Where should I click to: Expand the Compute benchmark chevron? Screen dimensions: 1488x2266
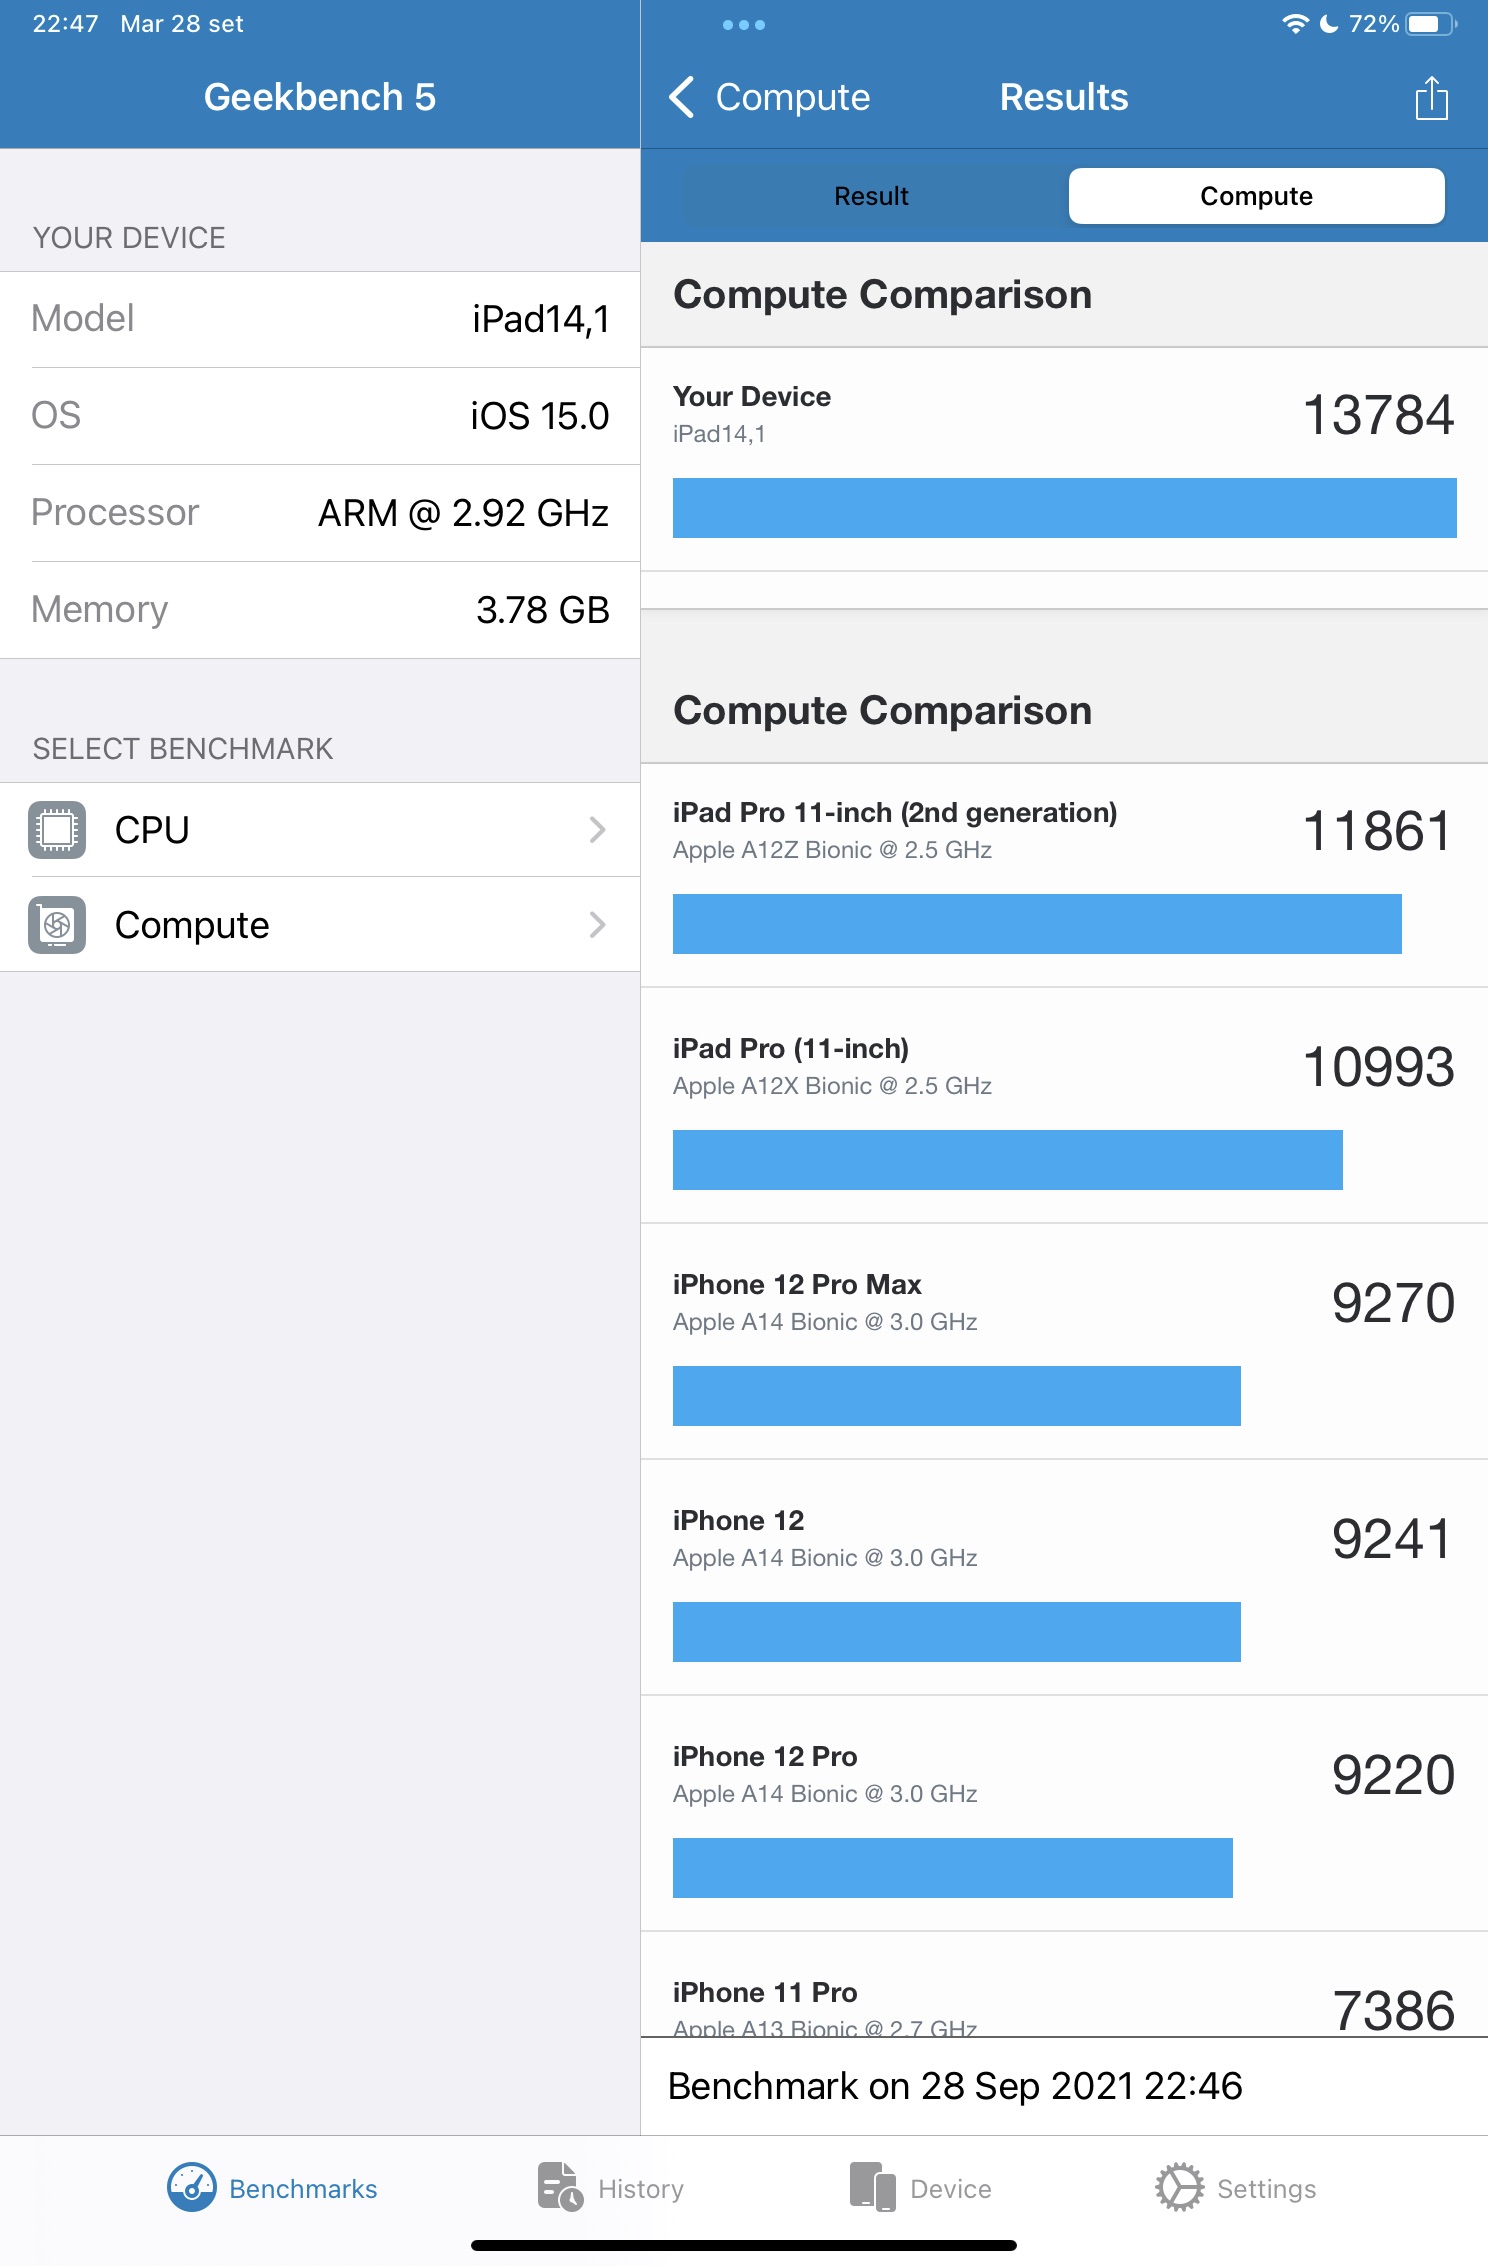[x=597, y=925]
